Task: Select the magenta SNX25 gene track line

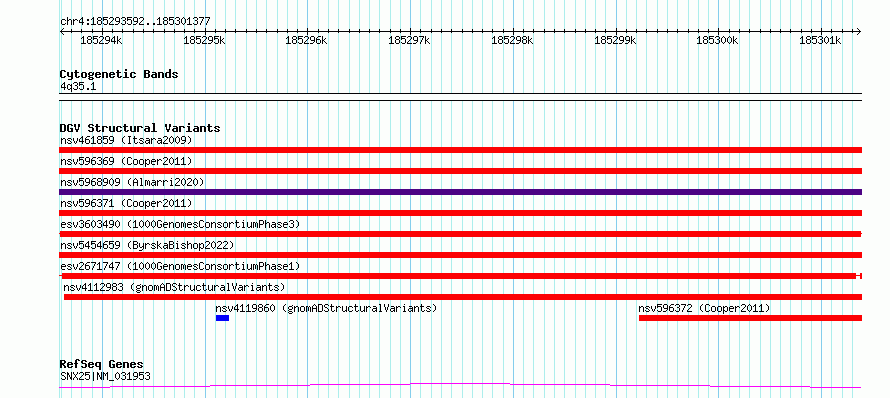Action: [x=460, y=386]
